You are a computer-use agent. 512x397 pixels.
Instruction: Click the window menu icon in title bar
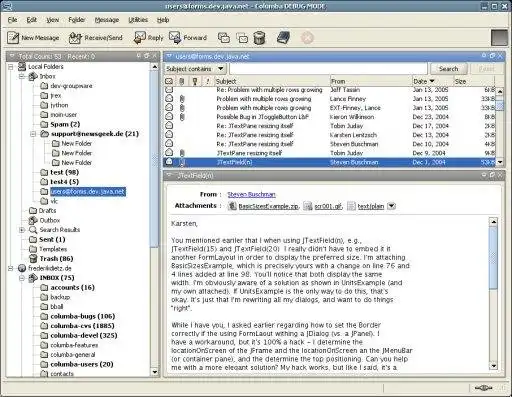[8, 6]
